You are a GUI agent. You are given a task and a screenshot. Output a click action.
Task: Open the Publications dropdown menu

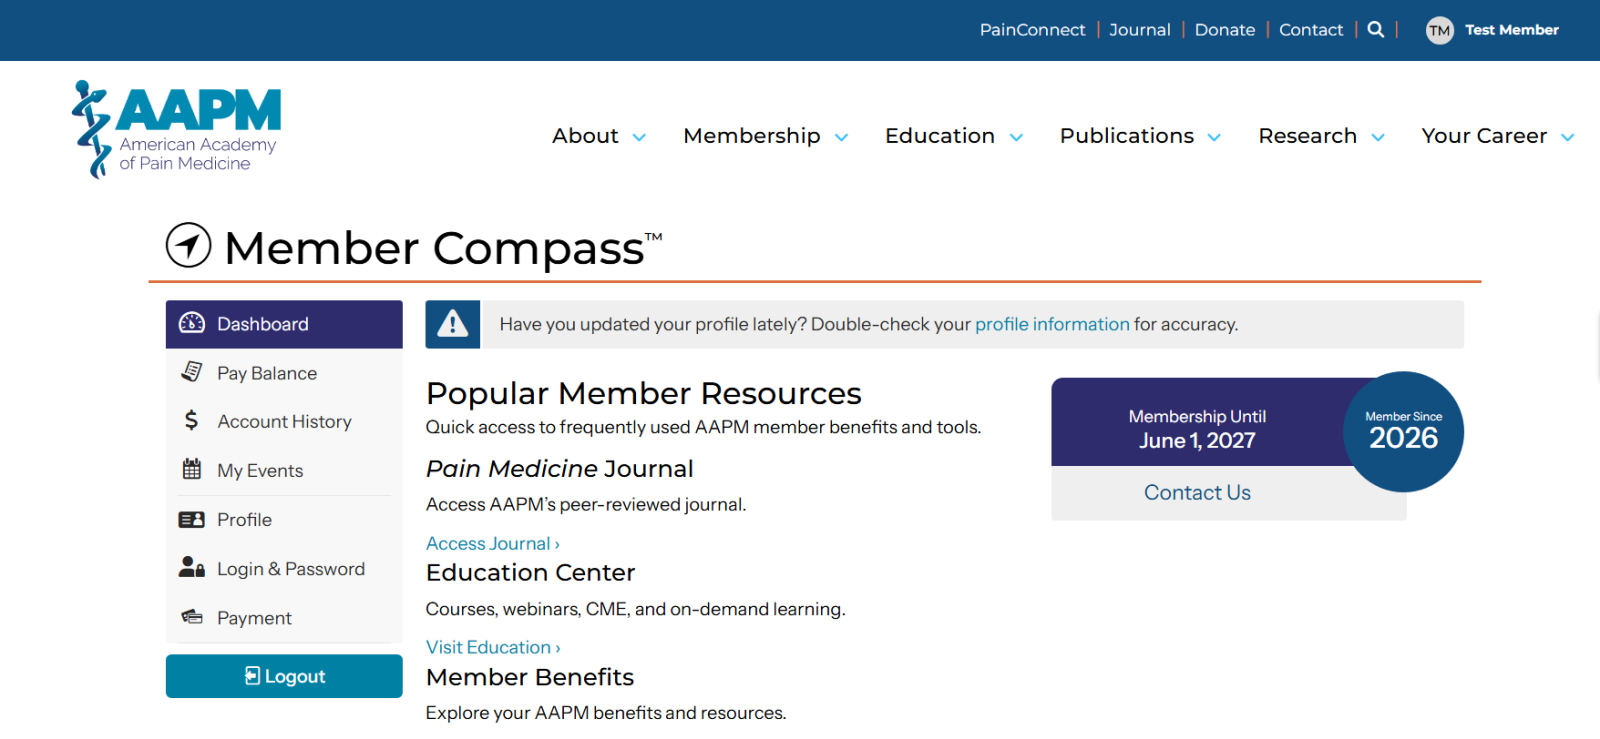[x=1140, y=136]
